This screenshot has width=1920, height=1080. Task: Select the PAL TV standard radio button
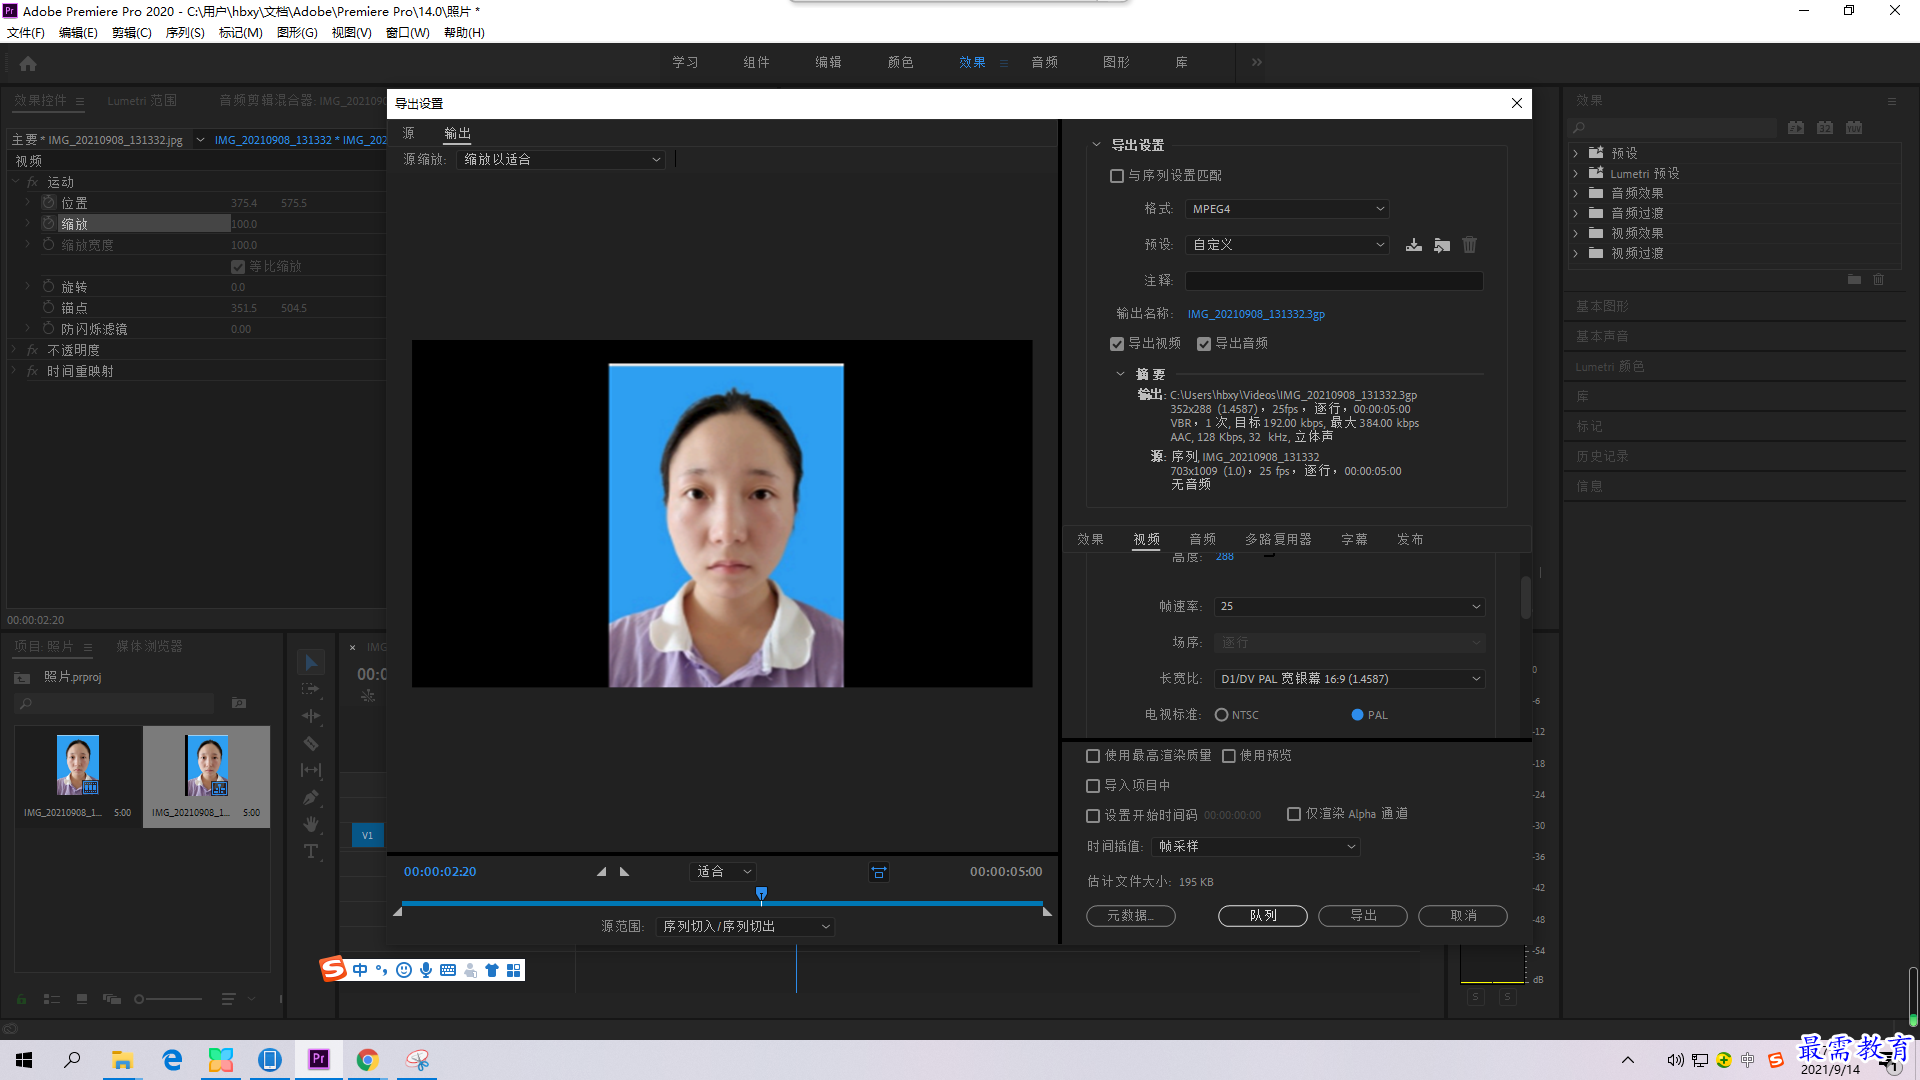click(x=1357, y=715)
